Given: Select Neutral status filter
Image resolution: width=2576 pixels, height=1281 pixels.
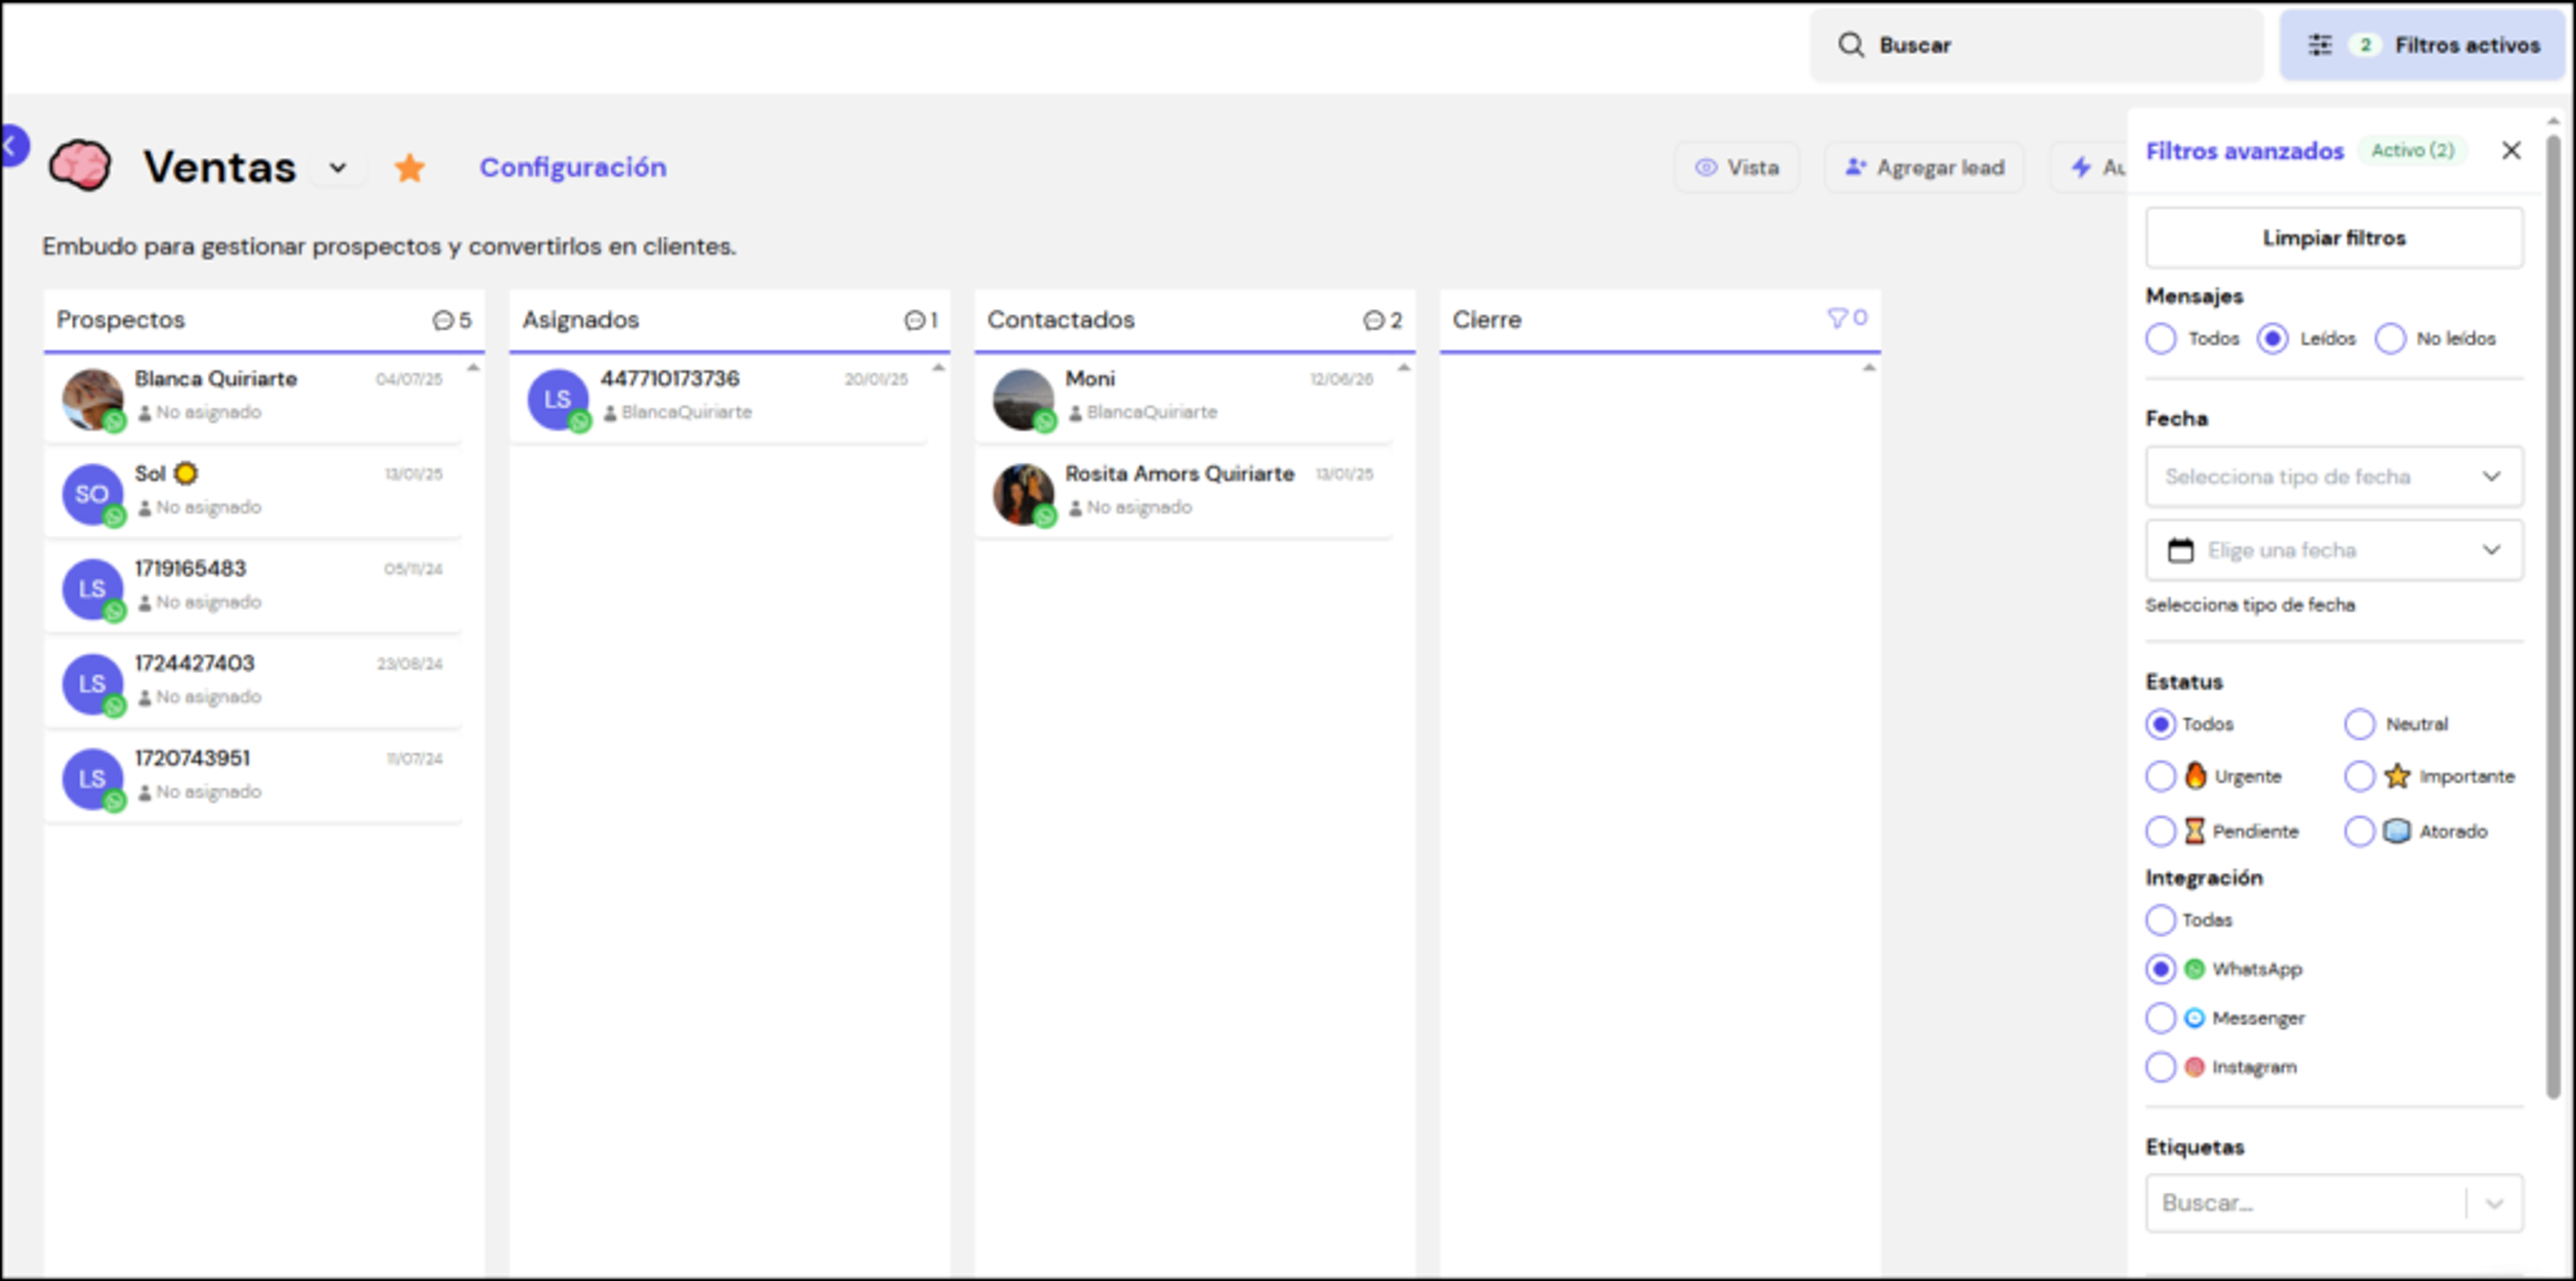Looking at the screenshot, I should pyautogui.click(x=2359, y=724).
